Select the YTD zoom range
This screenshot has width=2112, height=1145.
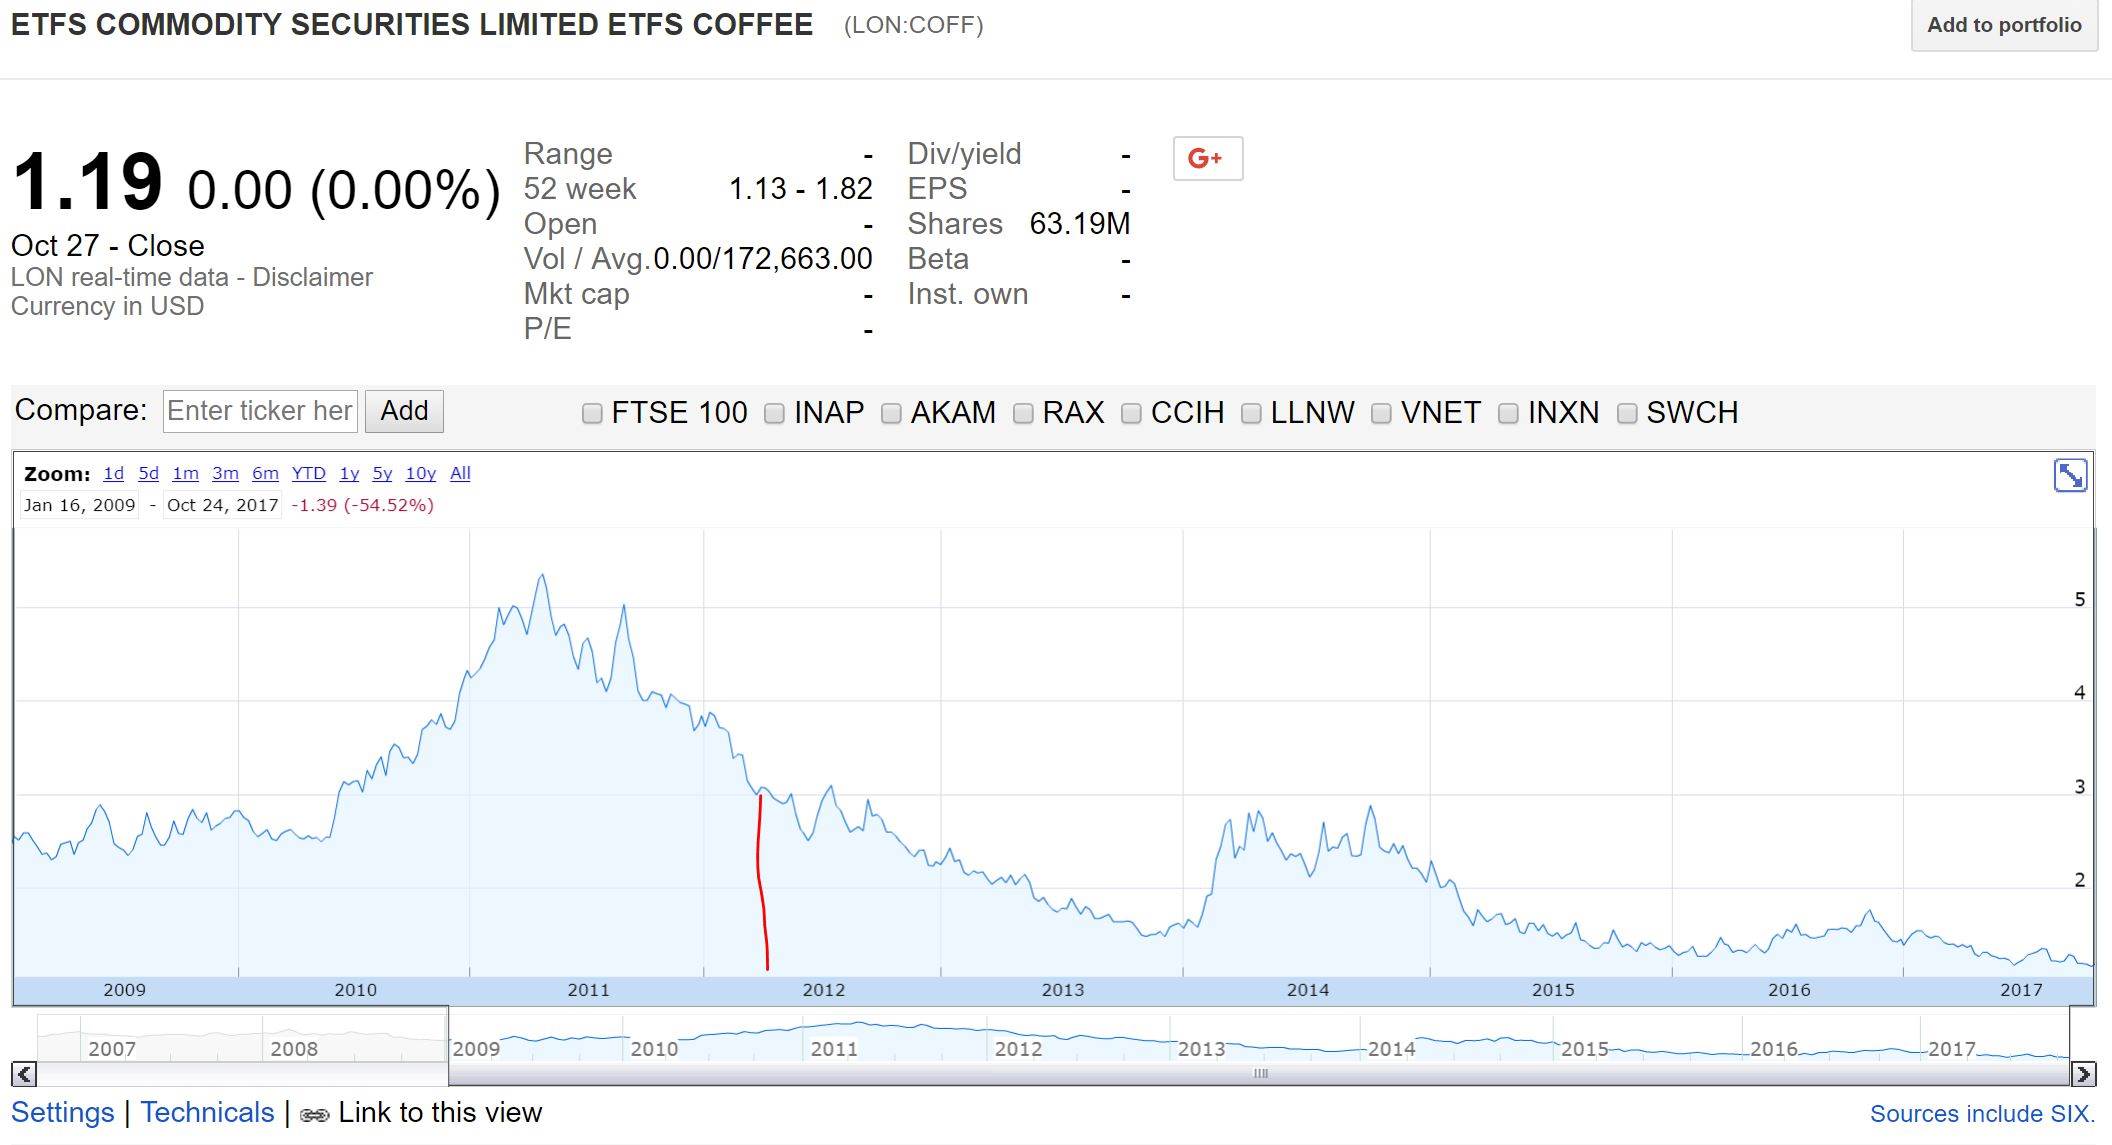(x=308, y=473)
